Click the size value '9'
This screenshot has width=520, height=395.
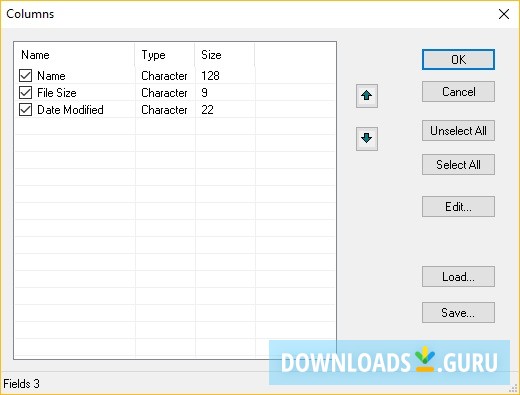coord(205,93)
